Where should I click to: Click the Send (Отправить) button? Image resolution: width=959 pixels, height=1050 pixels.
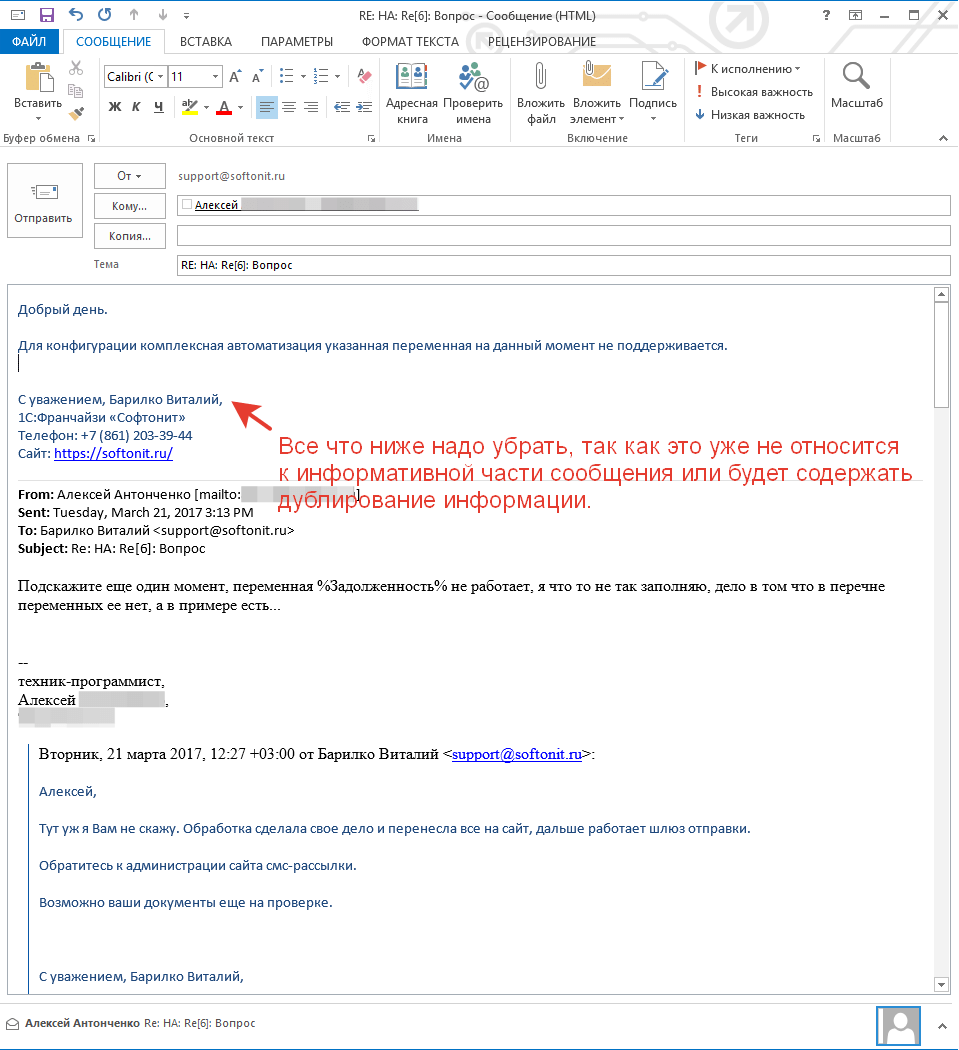click(44, 201)
